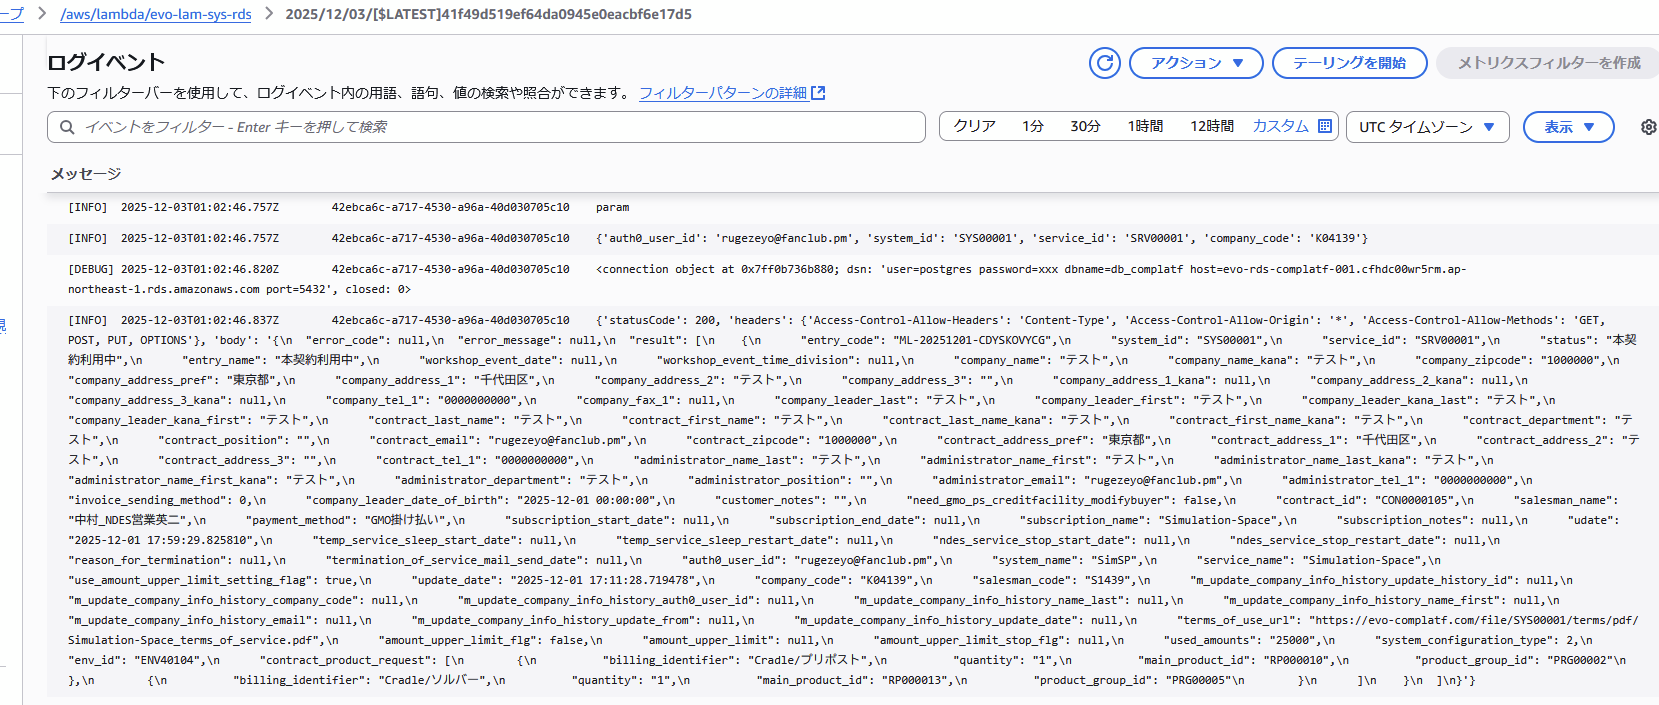The width and height of the screenshot is (1659, 705).
Task: Choose the 12時間 time range
Action: pos(1211,126)
